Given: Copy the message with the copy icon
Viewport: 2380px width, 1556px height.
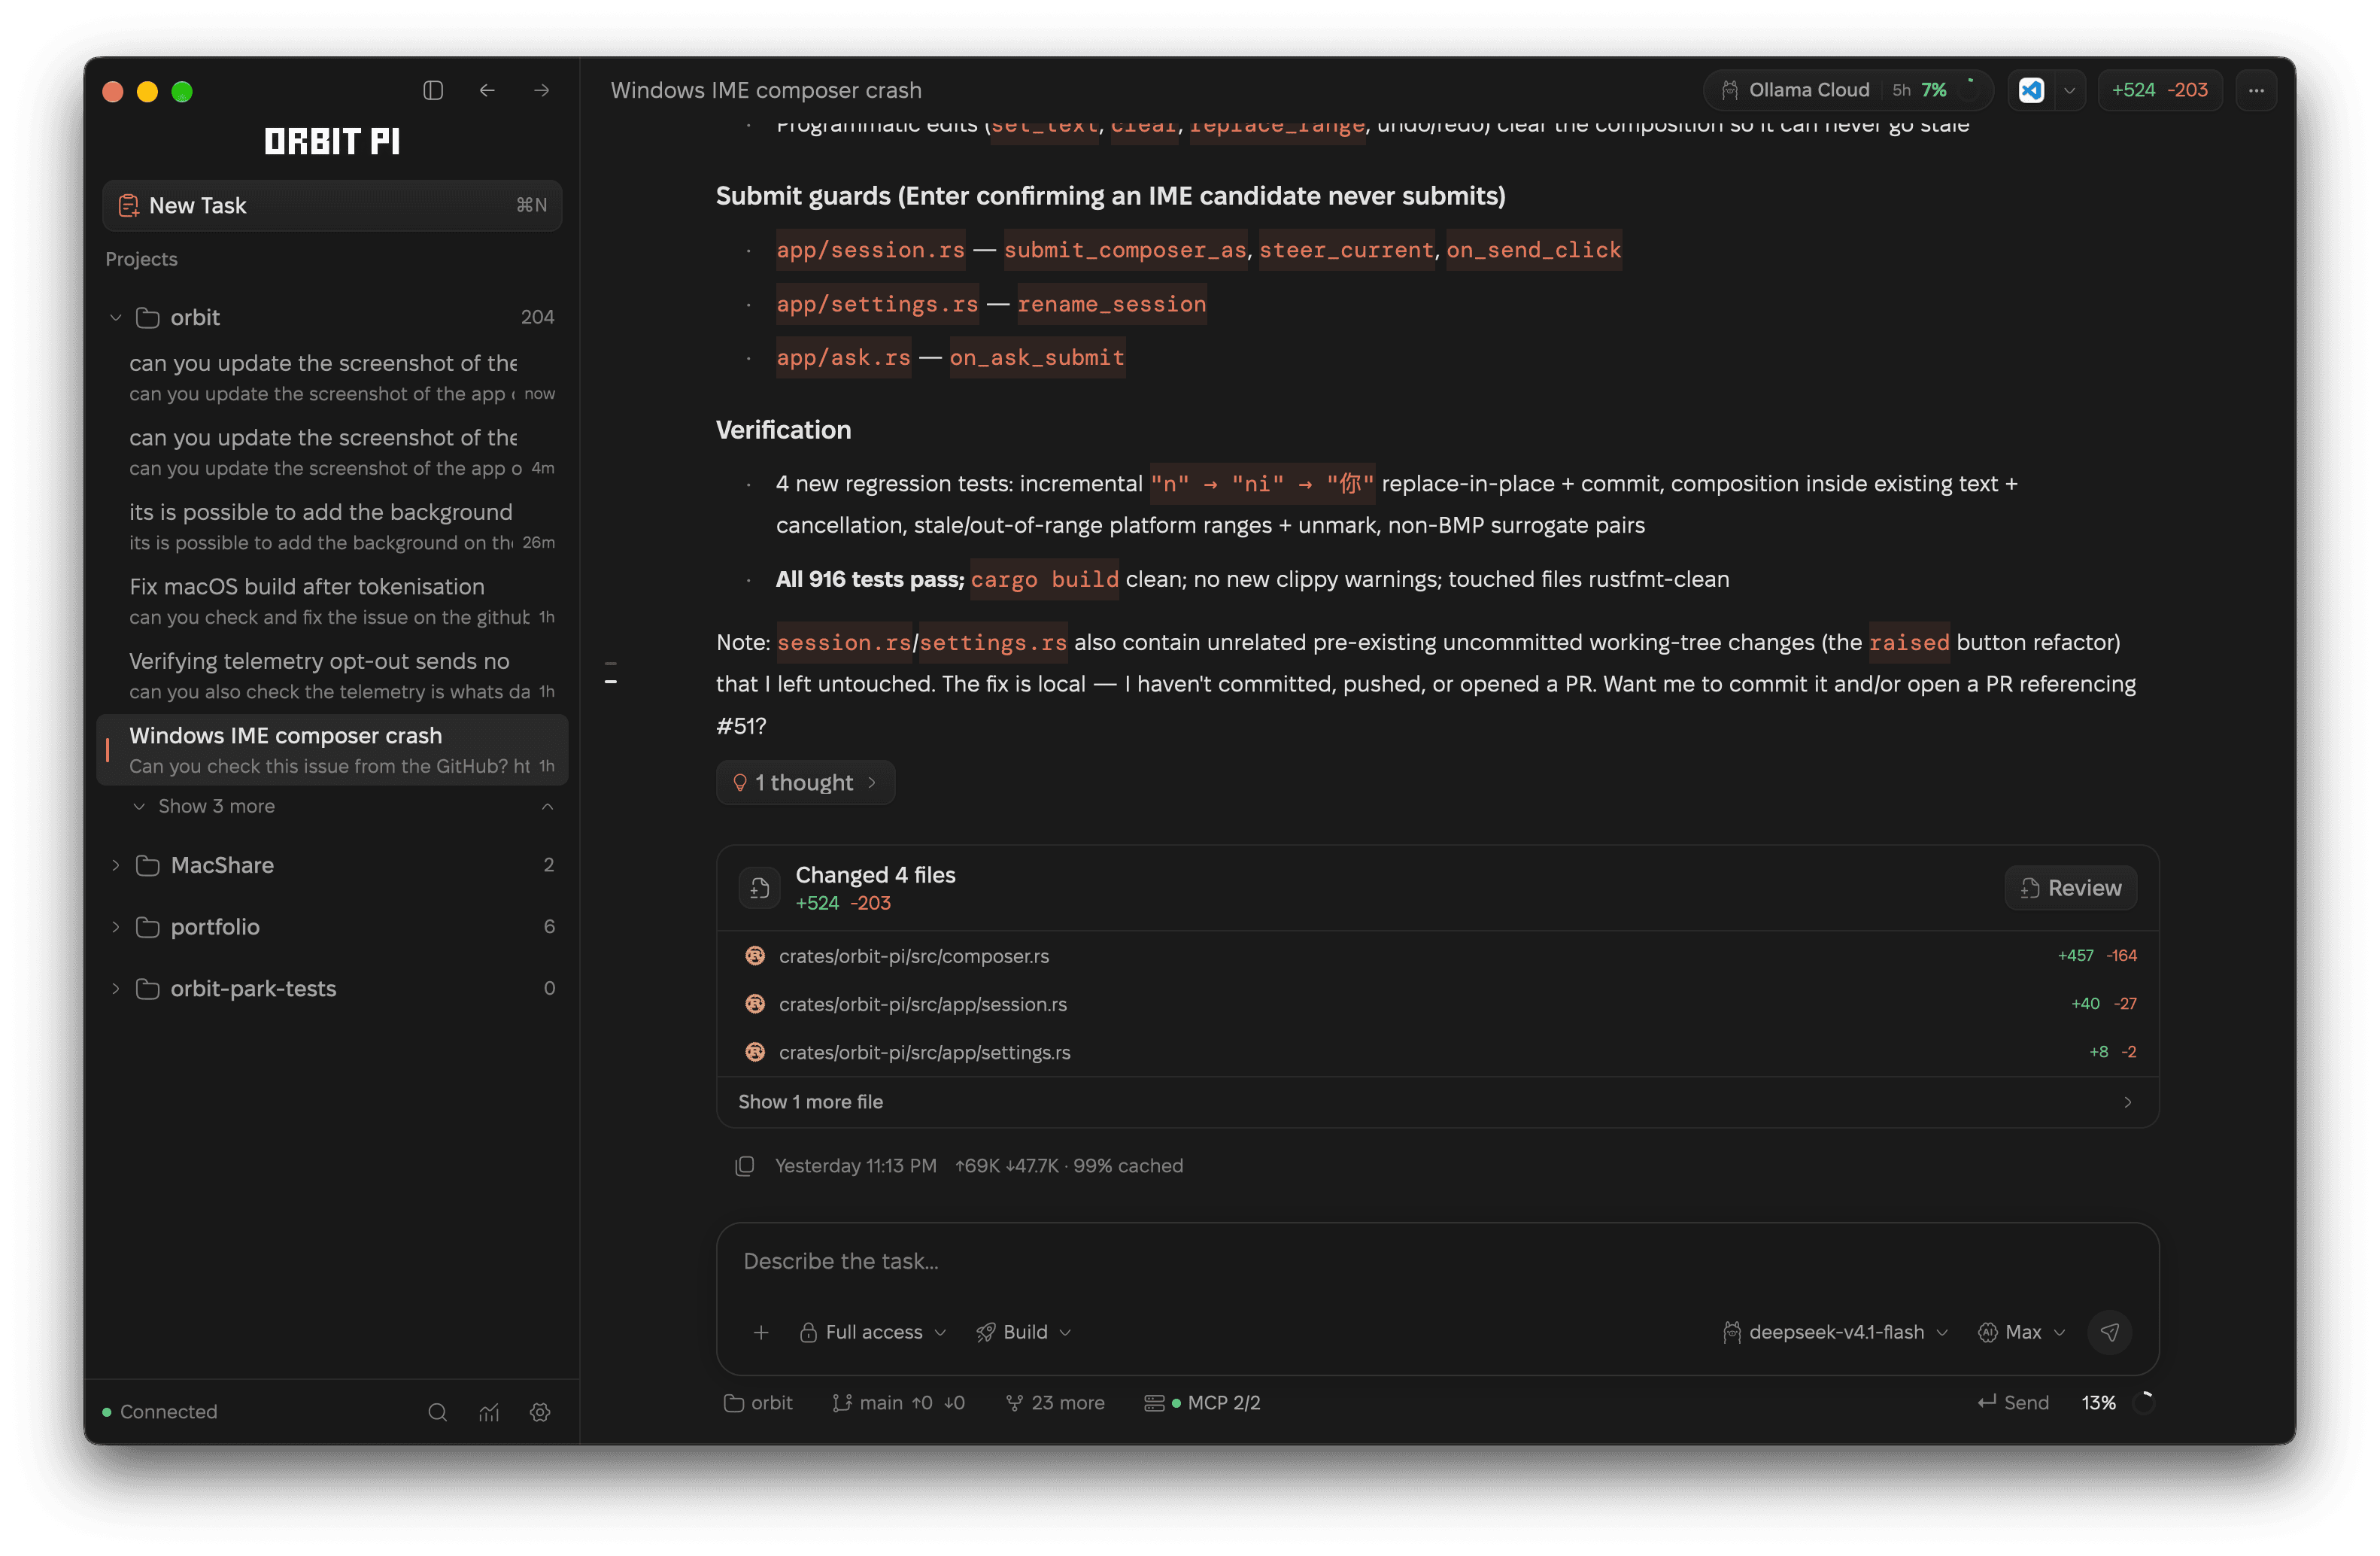Looking at the screenshot, I should tap(744, 1165).
